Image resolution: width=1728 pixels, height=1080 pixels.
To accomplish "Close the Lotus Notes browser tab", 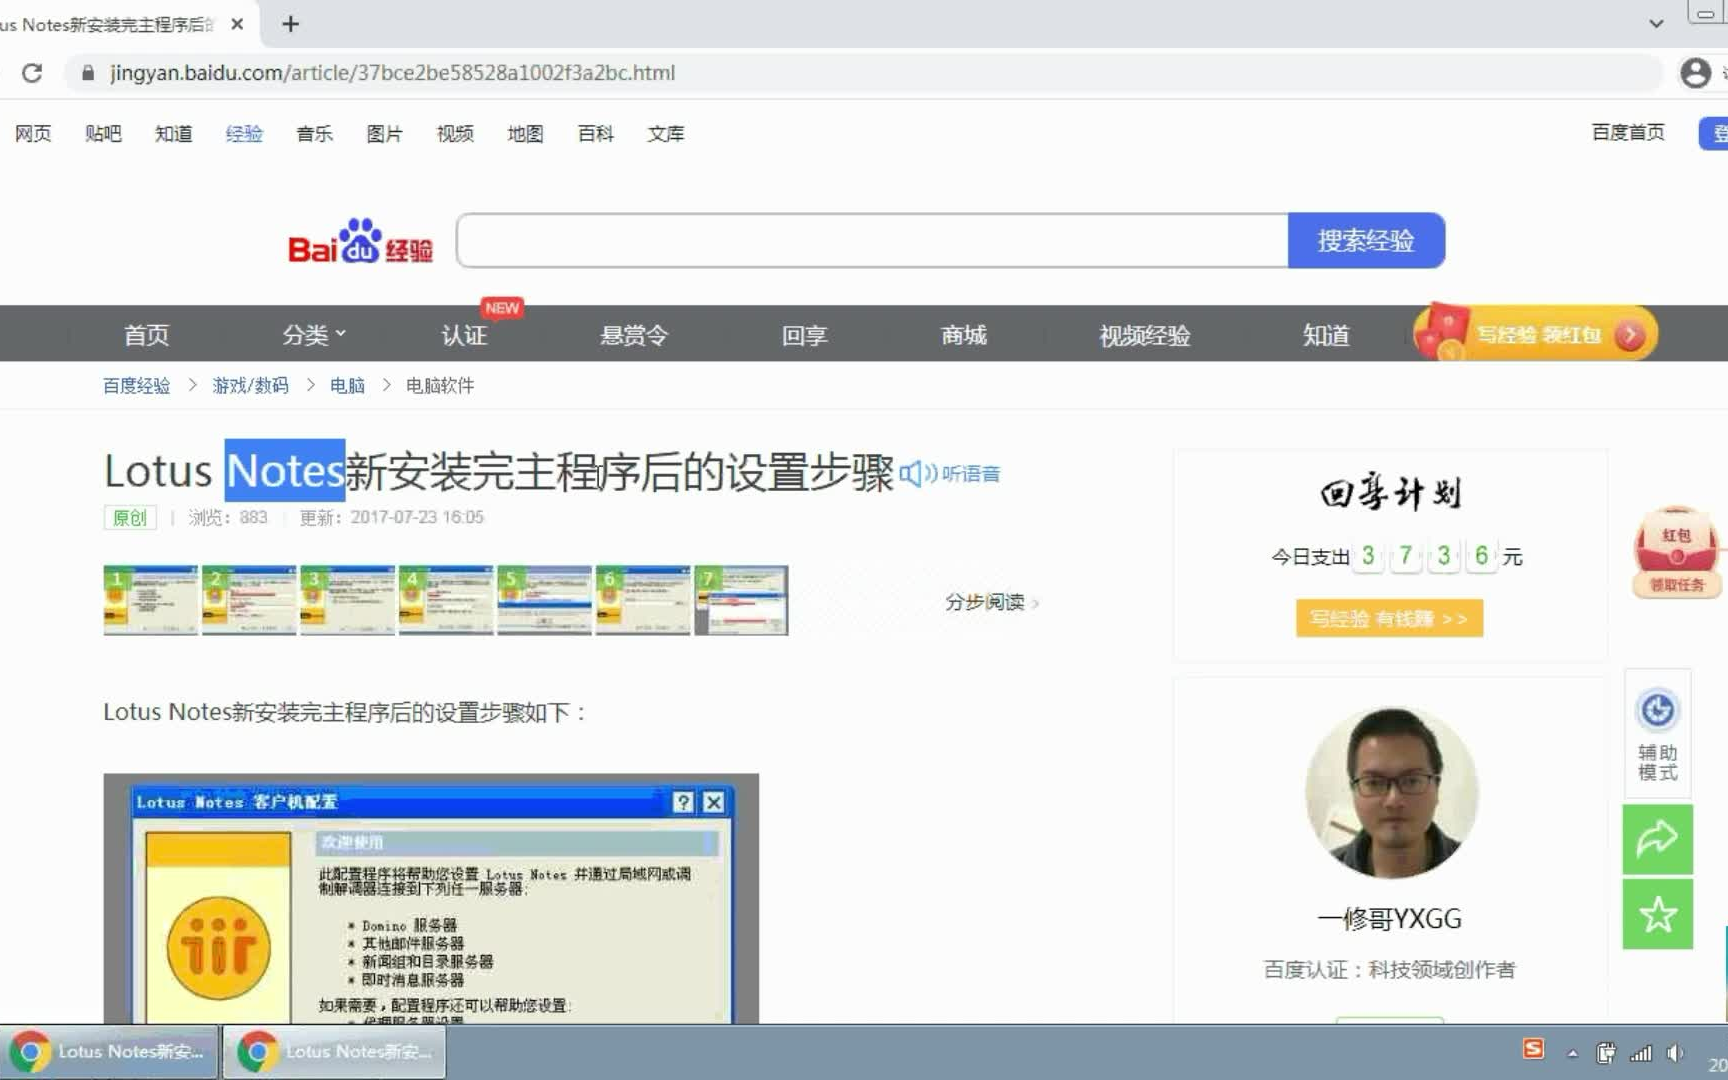I will (237, 24).
